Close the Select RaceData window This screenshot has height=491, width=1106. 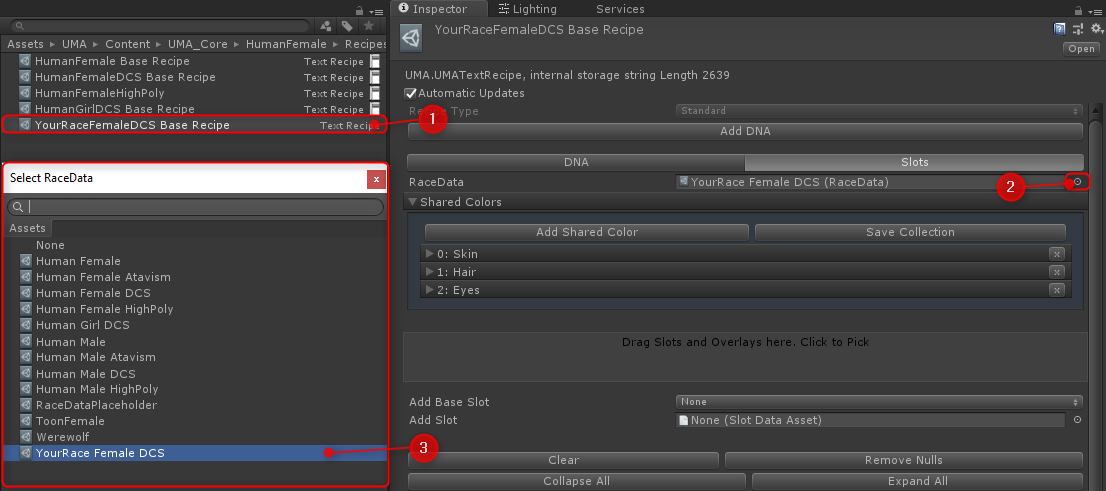click(x=376, y=179)
